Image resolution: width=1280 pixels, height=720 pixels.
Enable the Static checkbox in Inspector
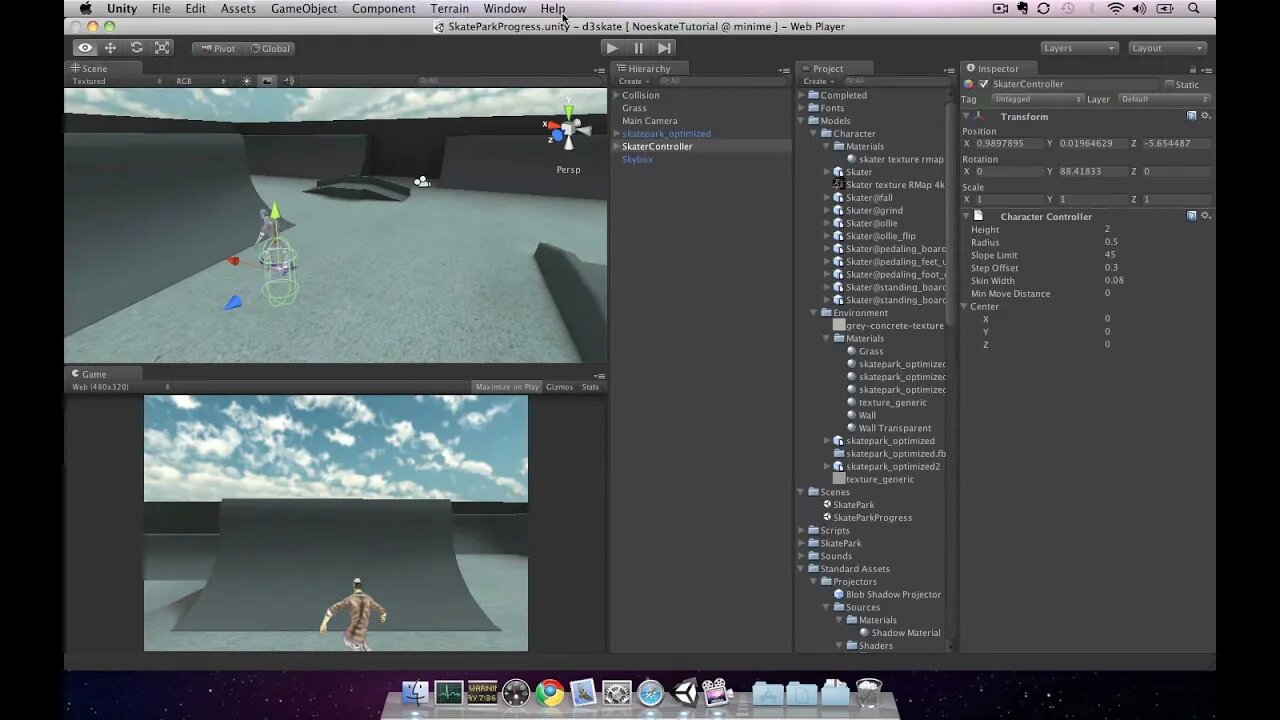pyautogui.click(x=1169, y=85)
